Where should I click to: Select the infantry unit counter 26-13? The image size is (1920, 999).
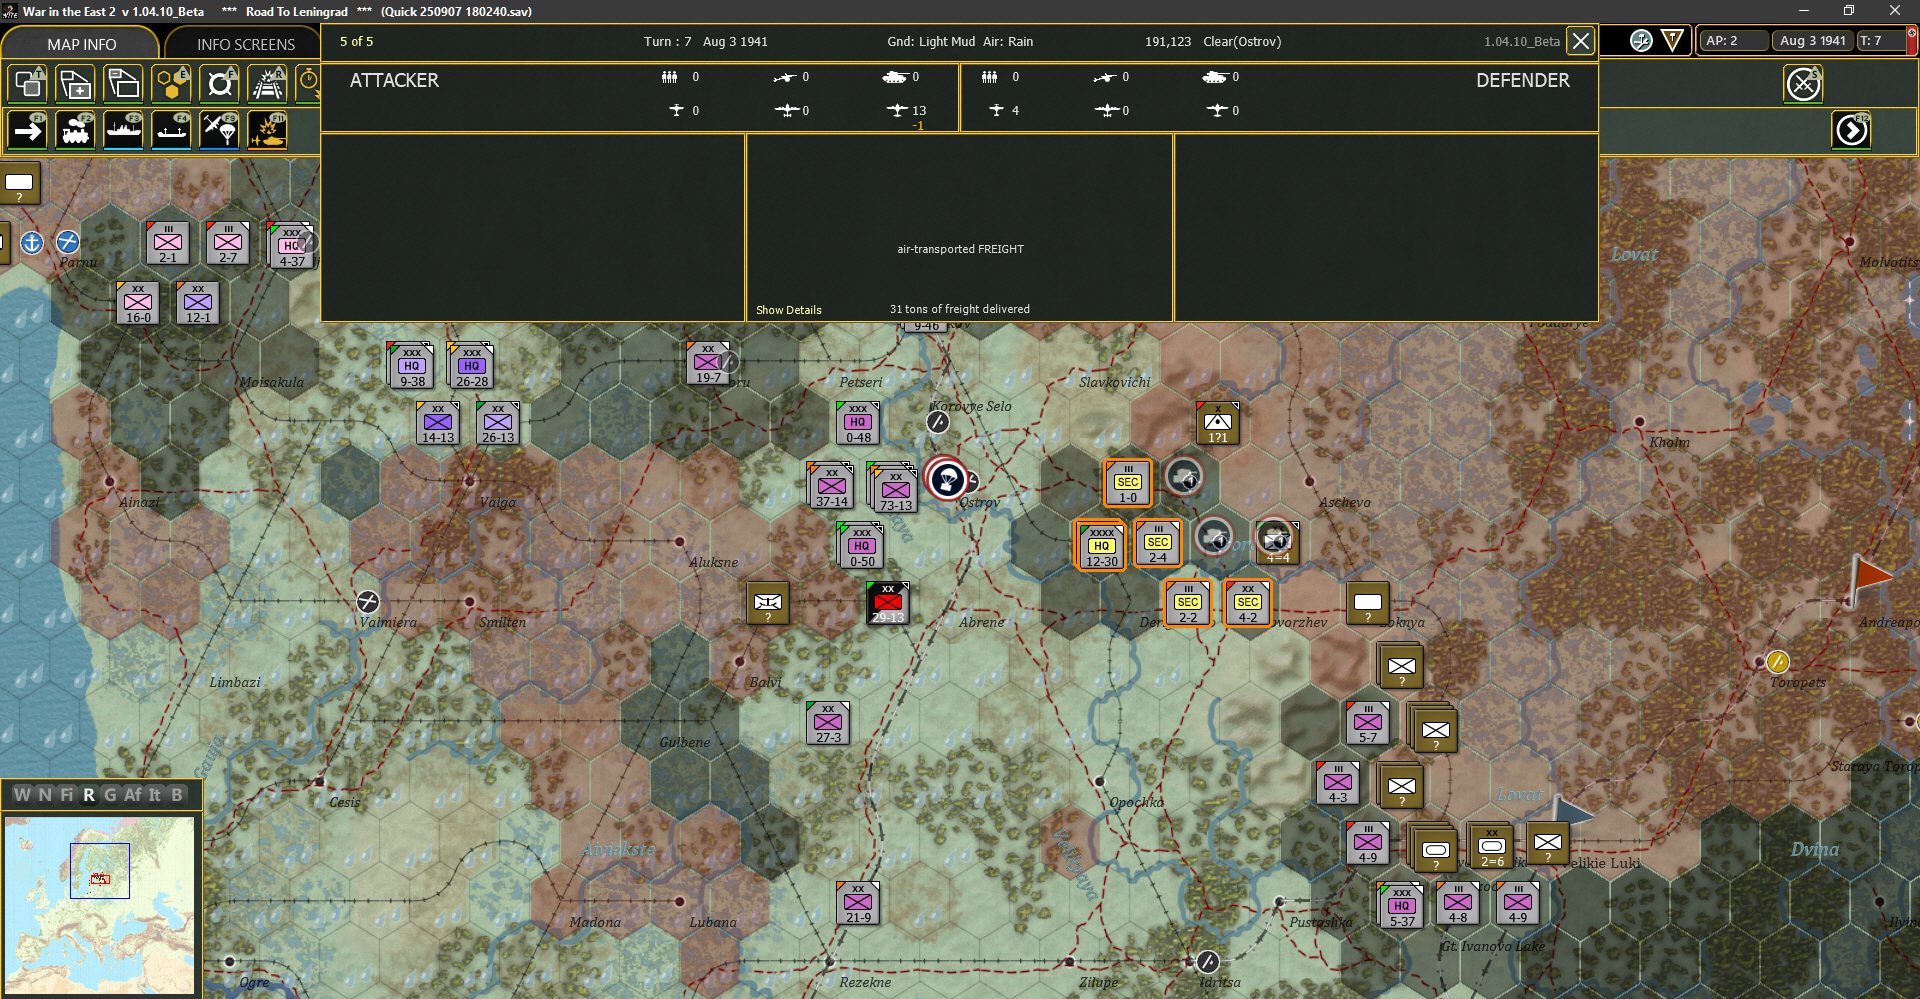[498, 423]
